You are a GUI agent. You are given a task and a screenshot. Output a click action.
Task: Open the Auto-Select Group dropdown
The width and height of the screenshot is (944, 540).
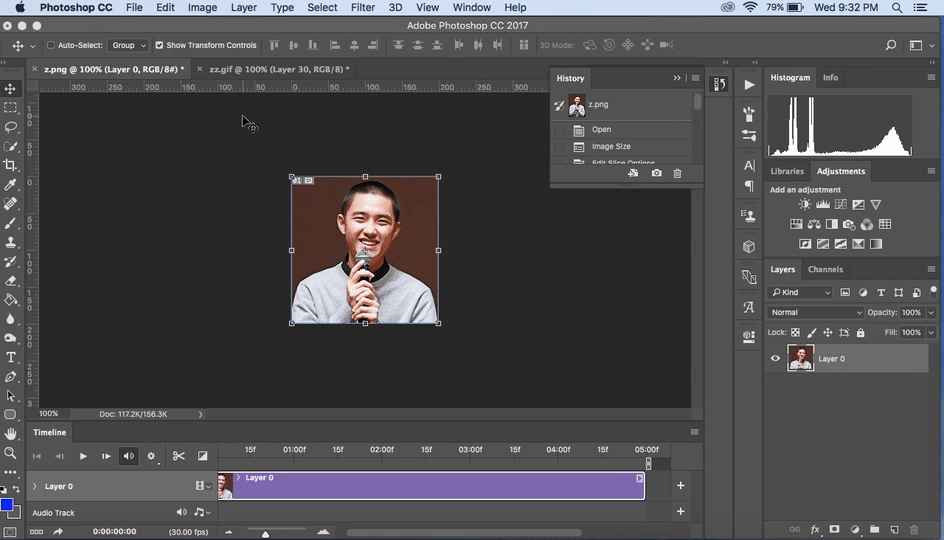coord(128,45)
